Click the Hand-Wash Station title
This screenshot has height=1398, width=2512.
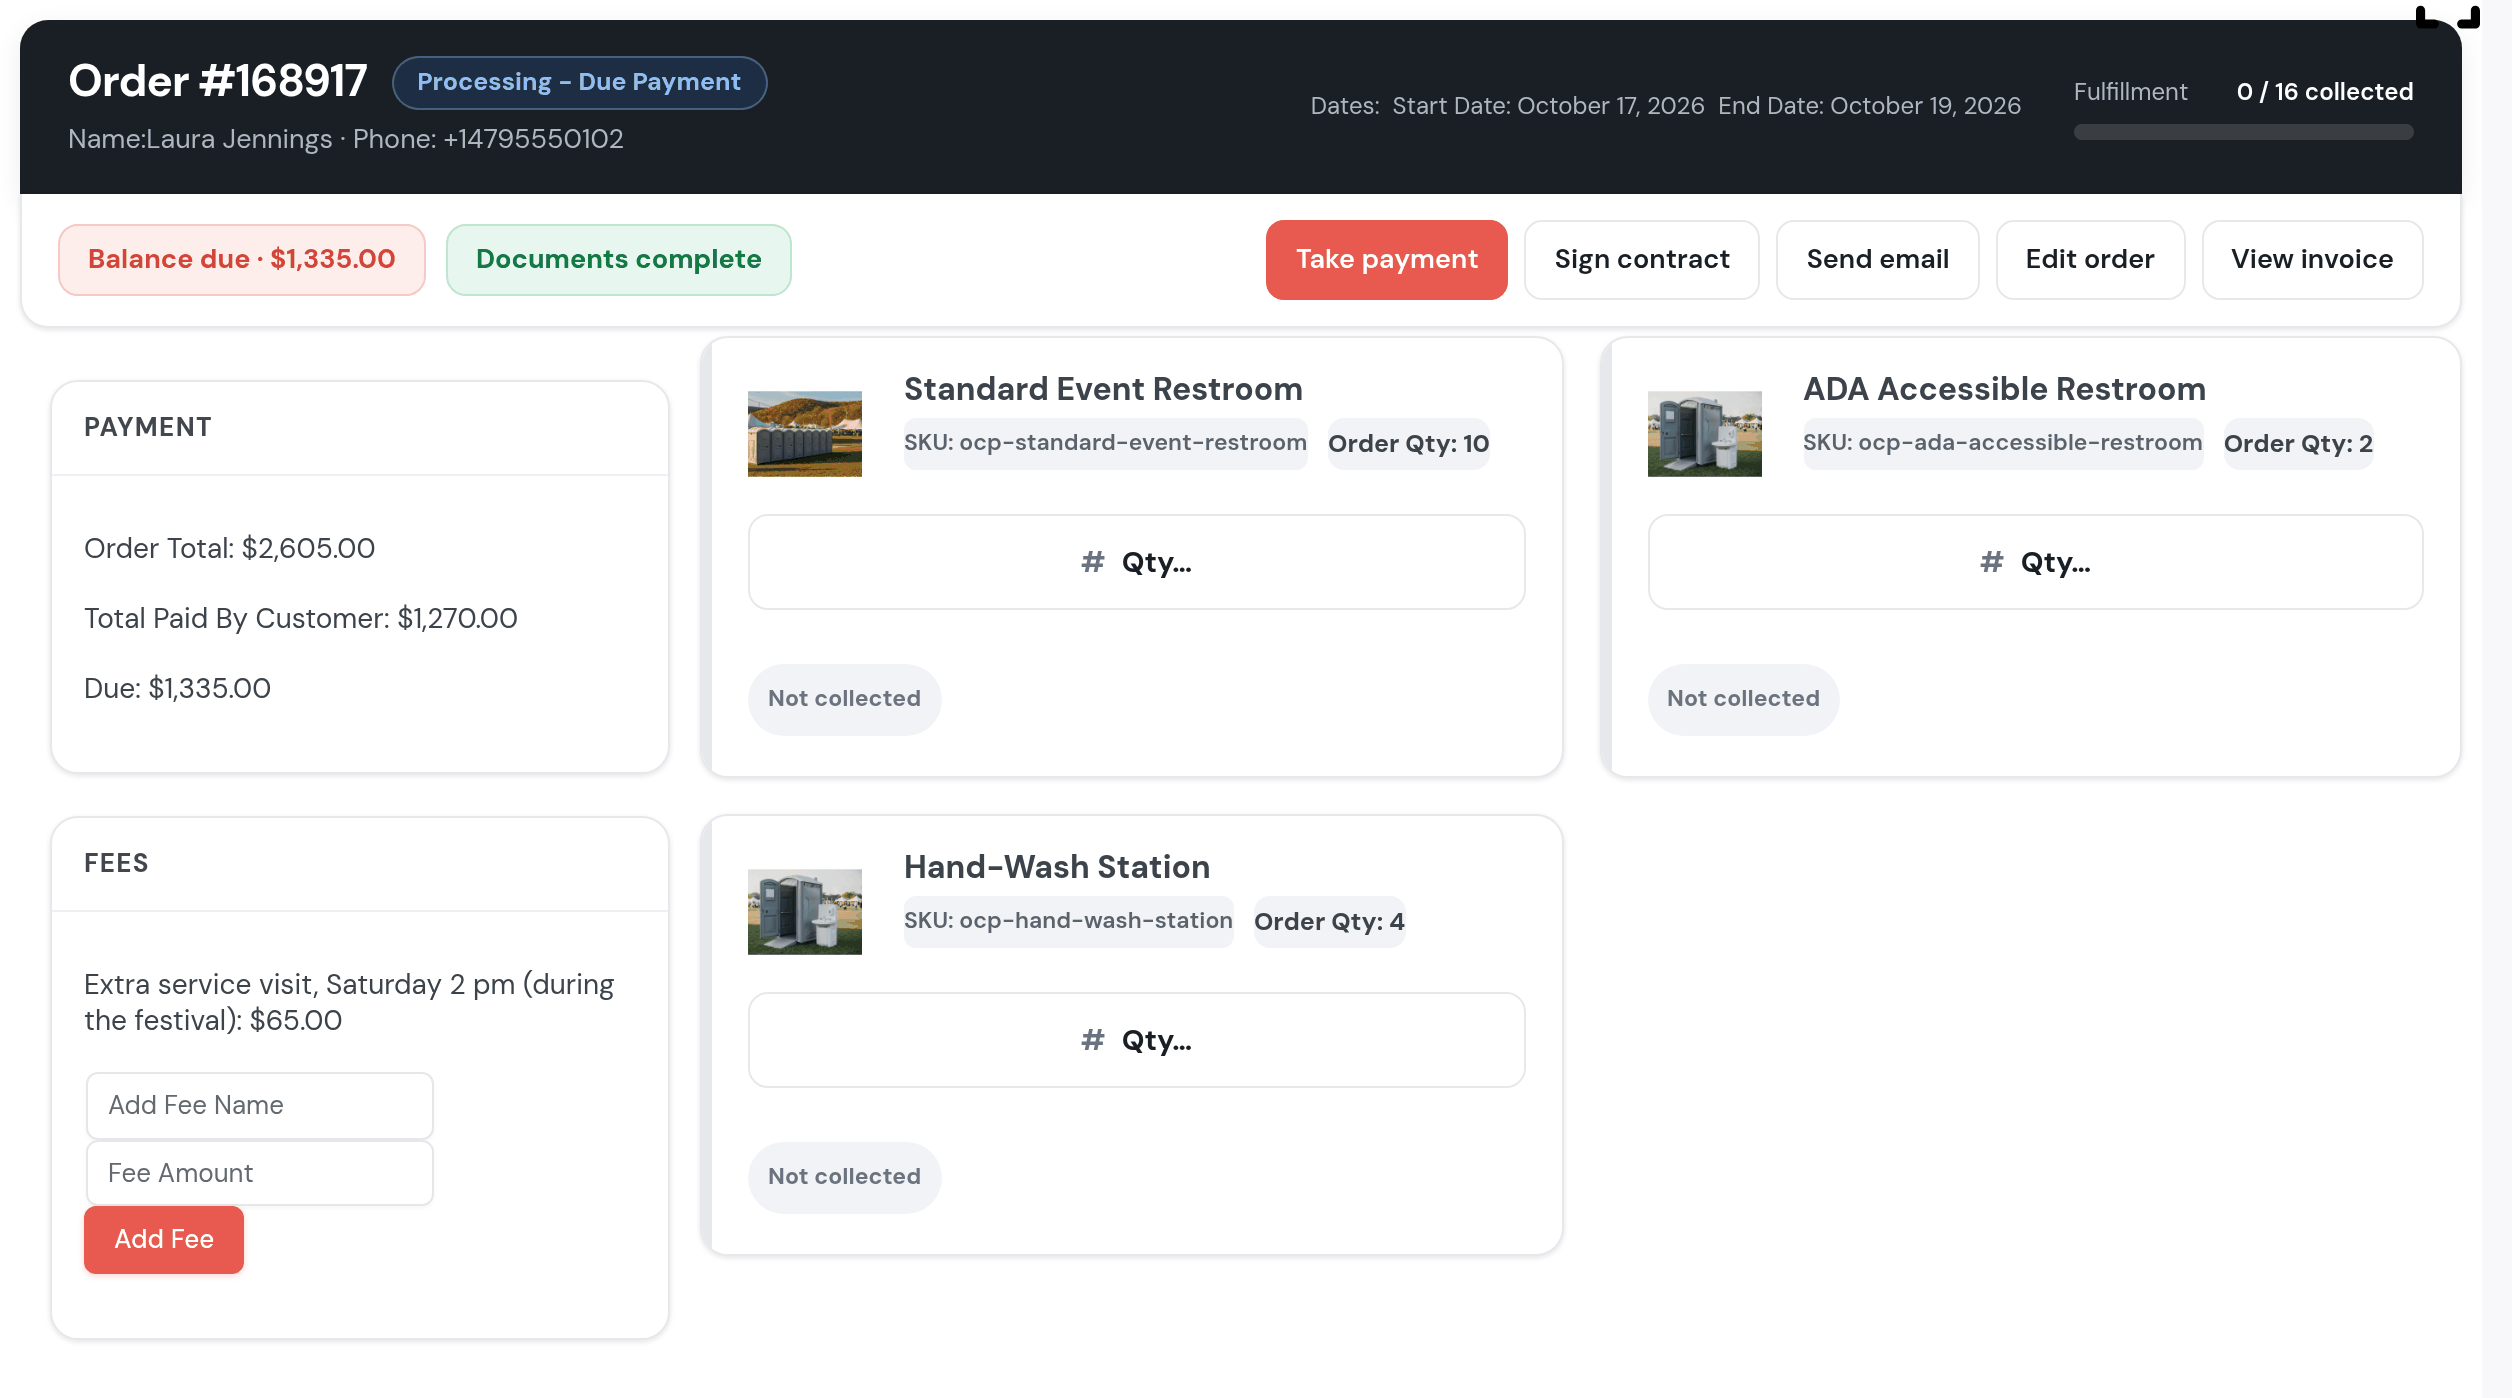[x=1056, y=867]
